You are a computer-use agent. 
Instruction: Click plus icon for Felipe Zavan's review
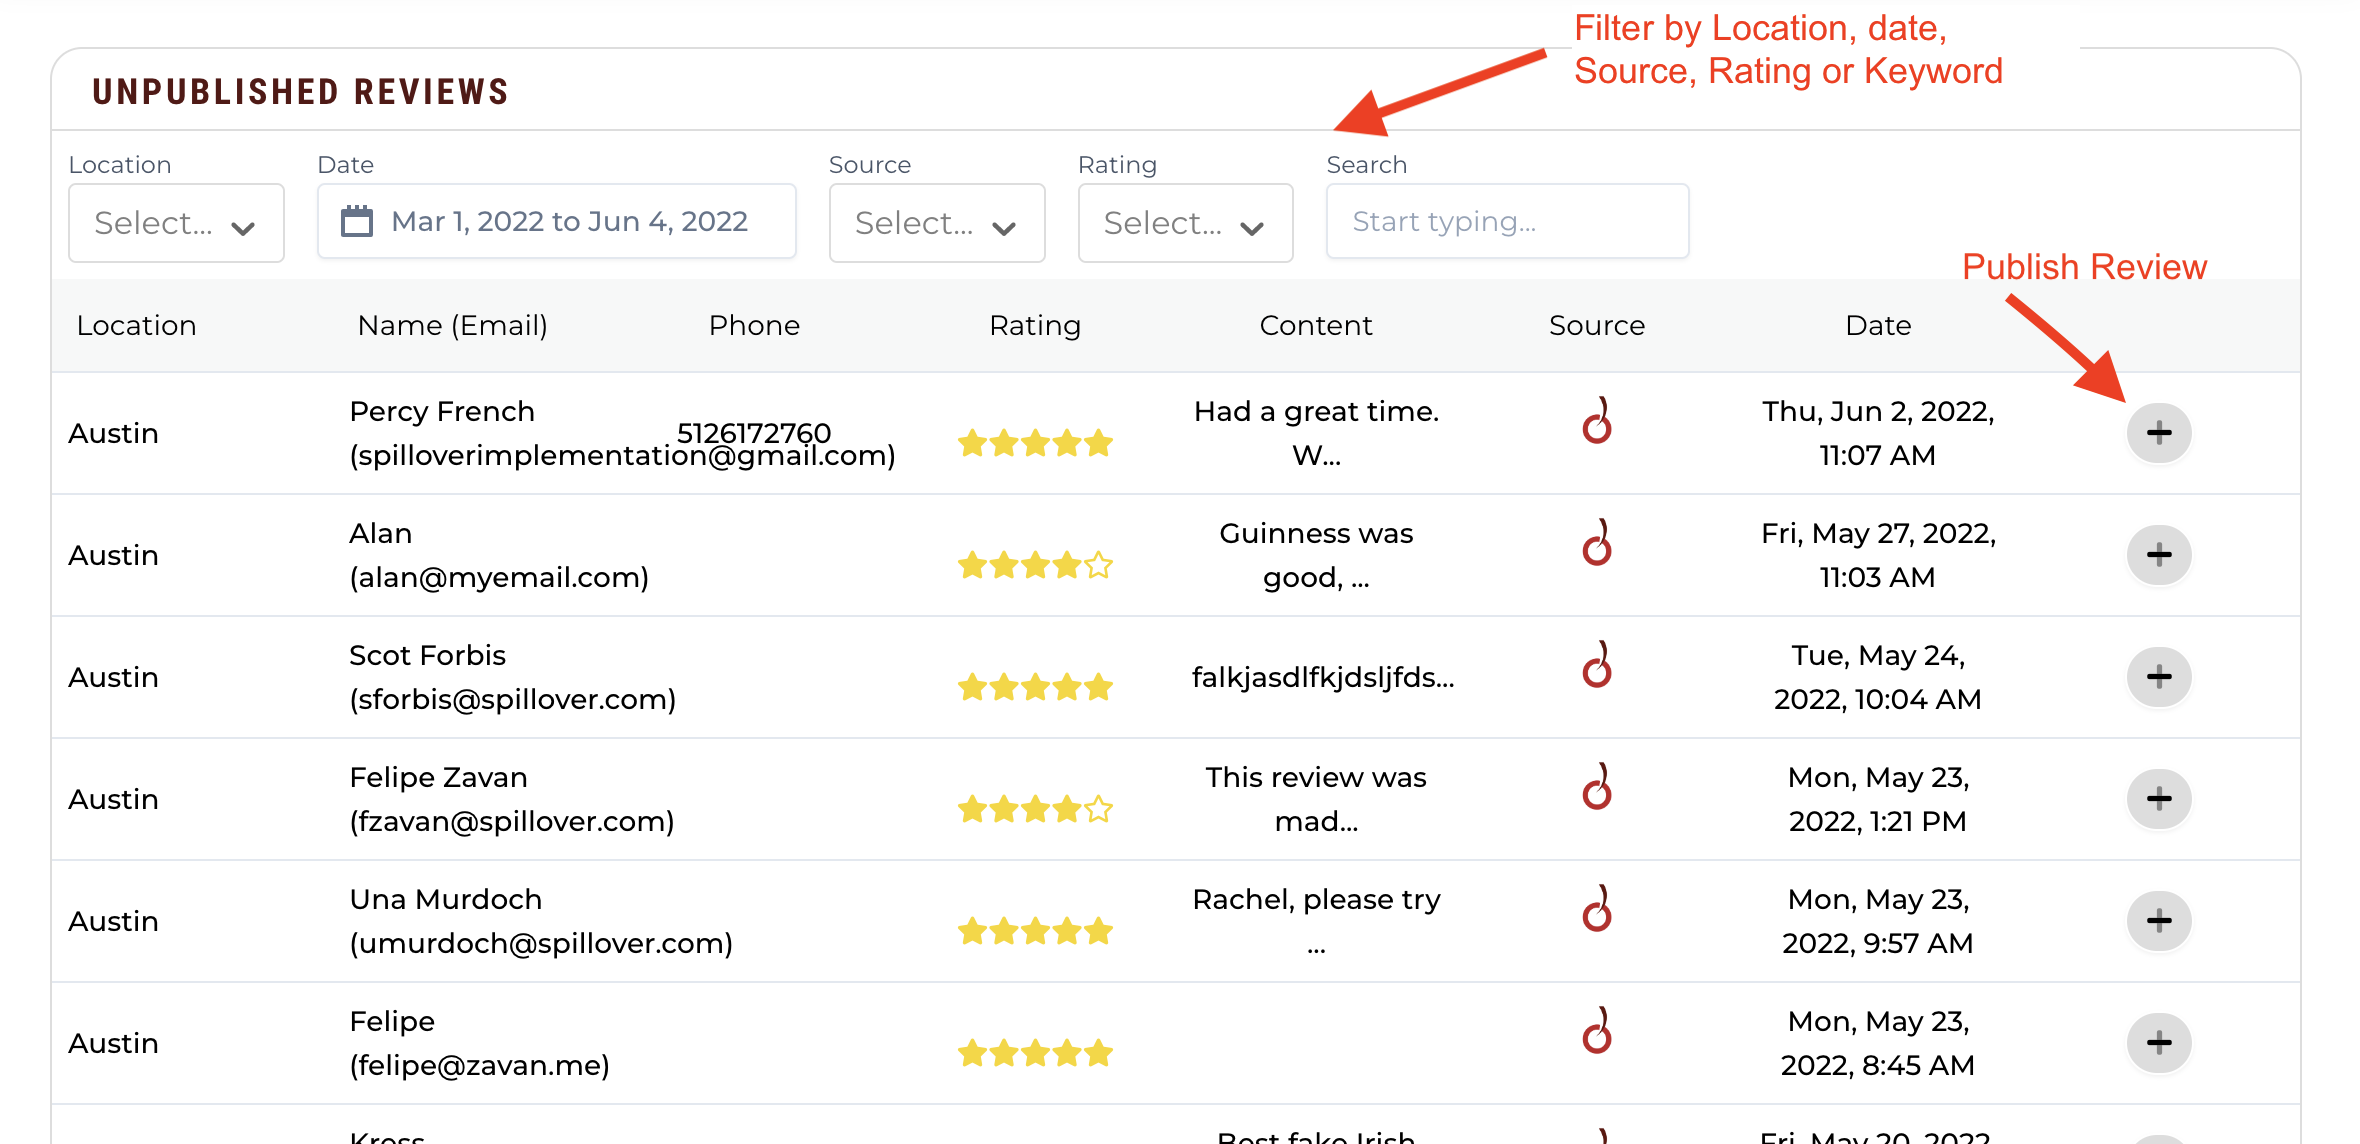pos(2158,799)
